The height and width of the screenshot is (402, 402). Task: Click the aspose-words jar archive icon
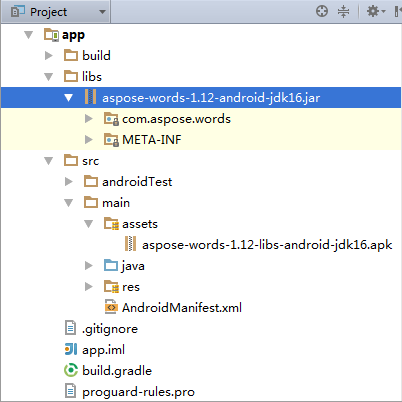click(90, 97)
